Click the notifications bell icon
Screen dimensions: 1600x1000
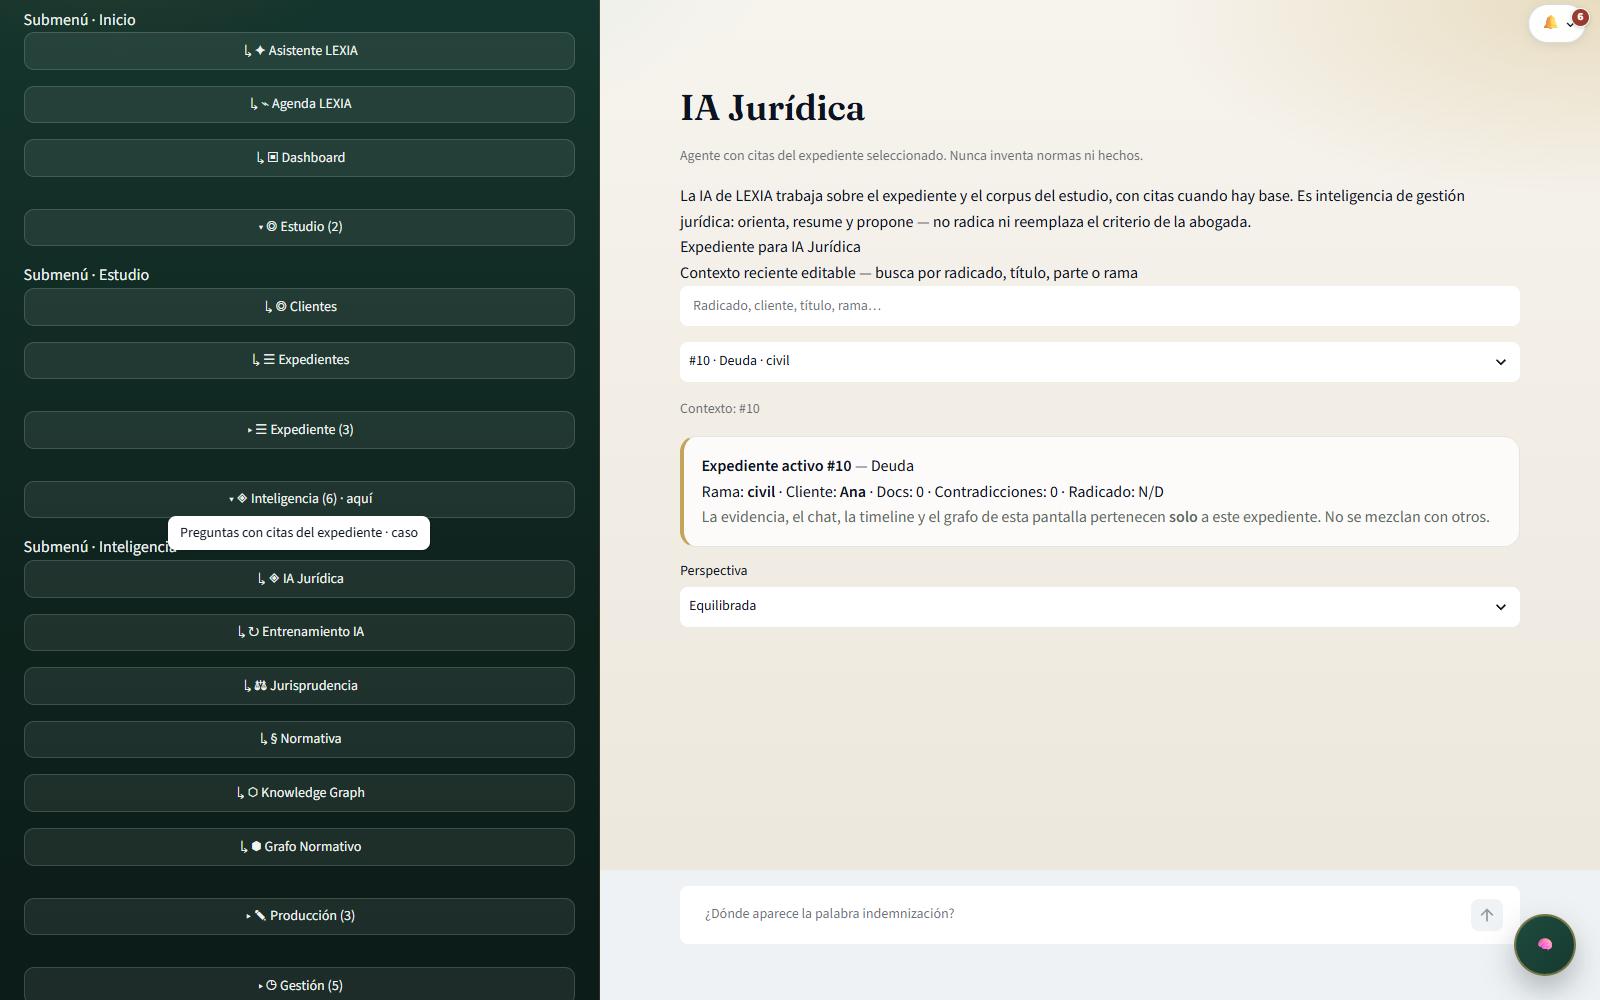tap(1550, 22)
